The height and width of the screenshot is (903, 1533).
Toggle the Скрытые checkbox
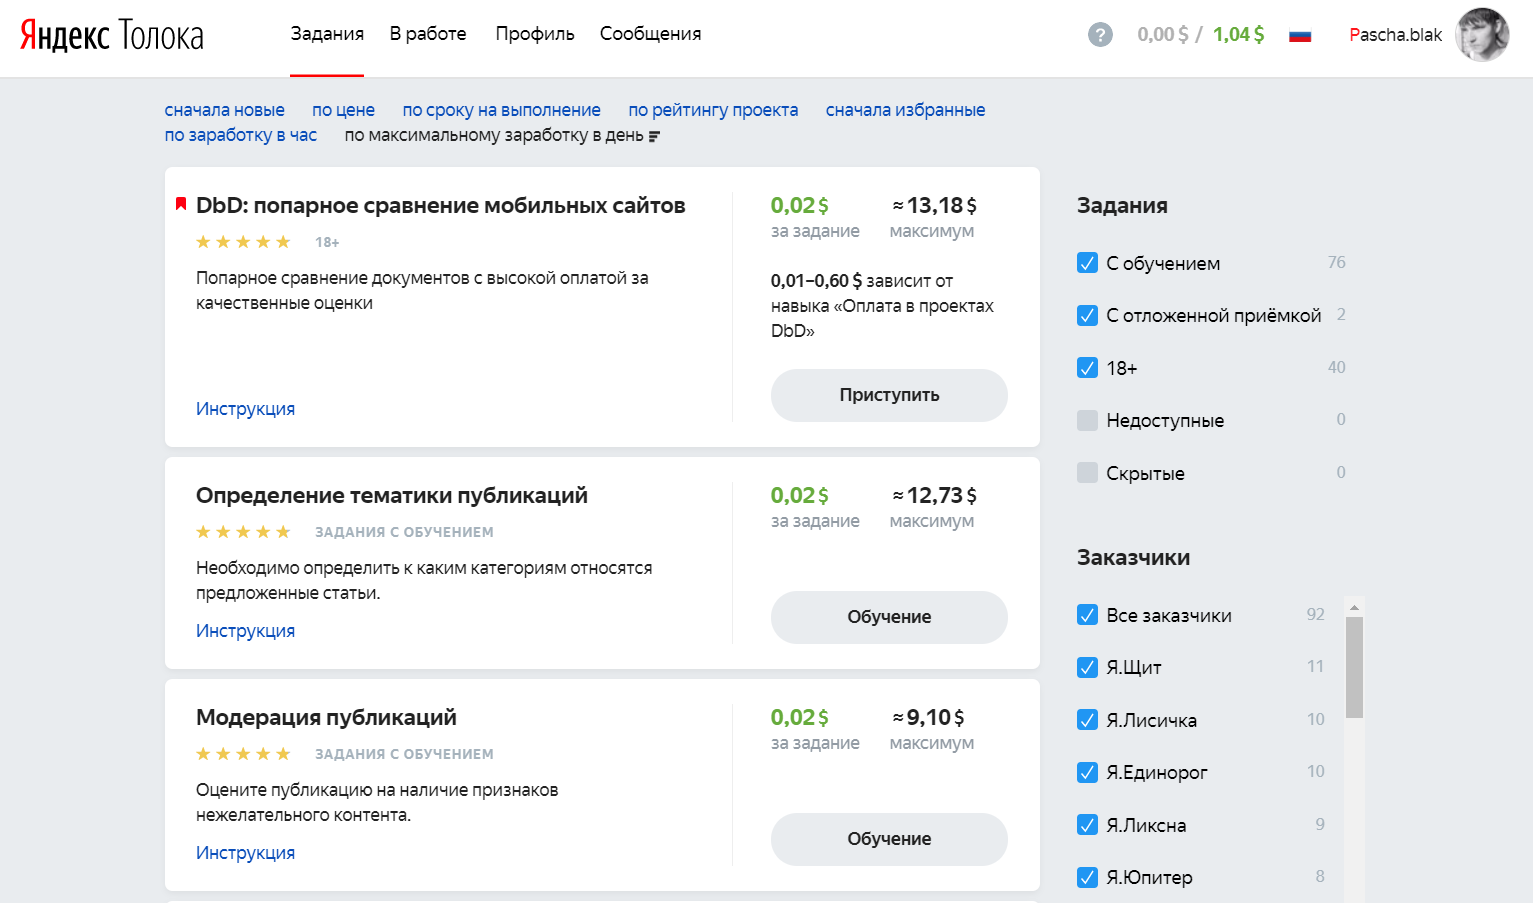[1088, 473]
